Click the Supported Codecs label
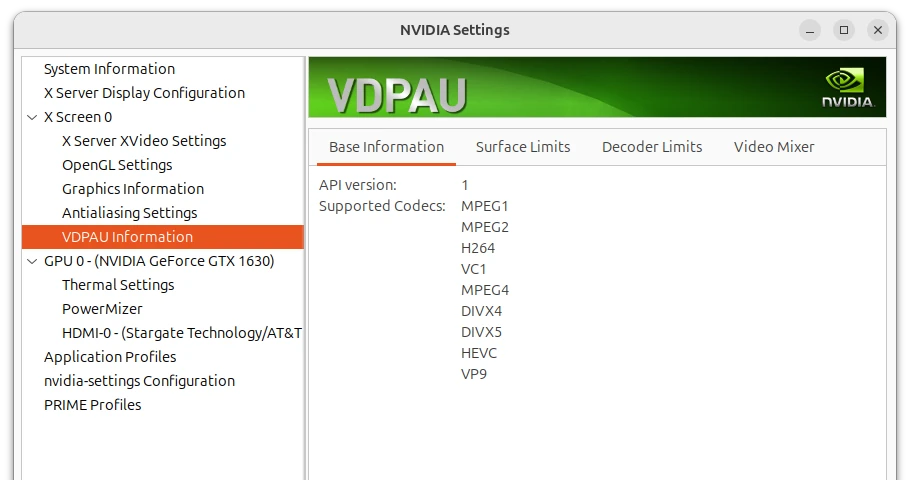The image size is (910, 480). pyautogui.click(x=382, y=206)
